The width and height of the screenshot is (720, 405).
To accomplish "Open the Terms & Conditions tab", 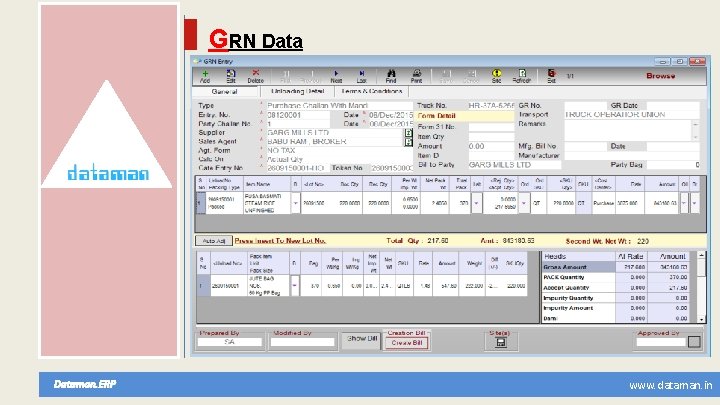I will (x=372, y=91).
